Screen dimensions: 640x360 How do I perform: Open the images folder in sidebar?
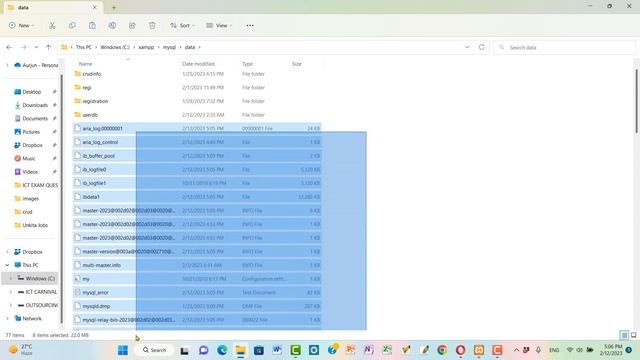[x=31, y=198]
